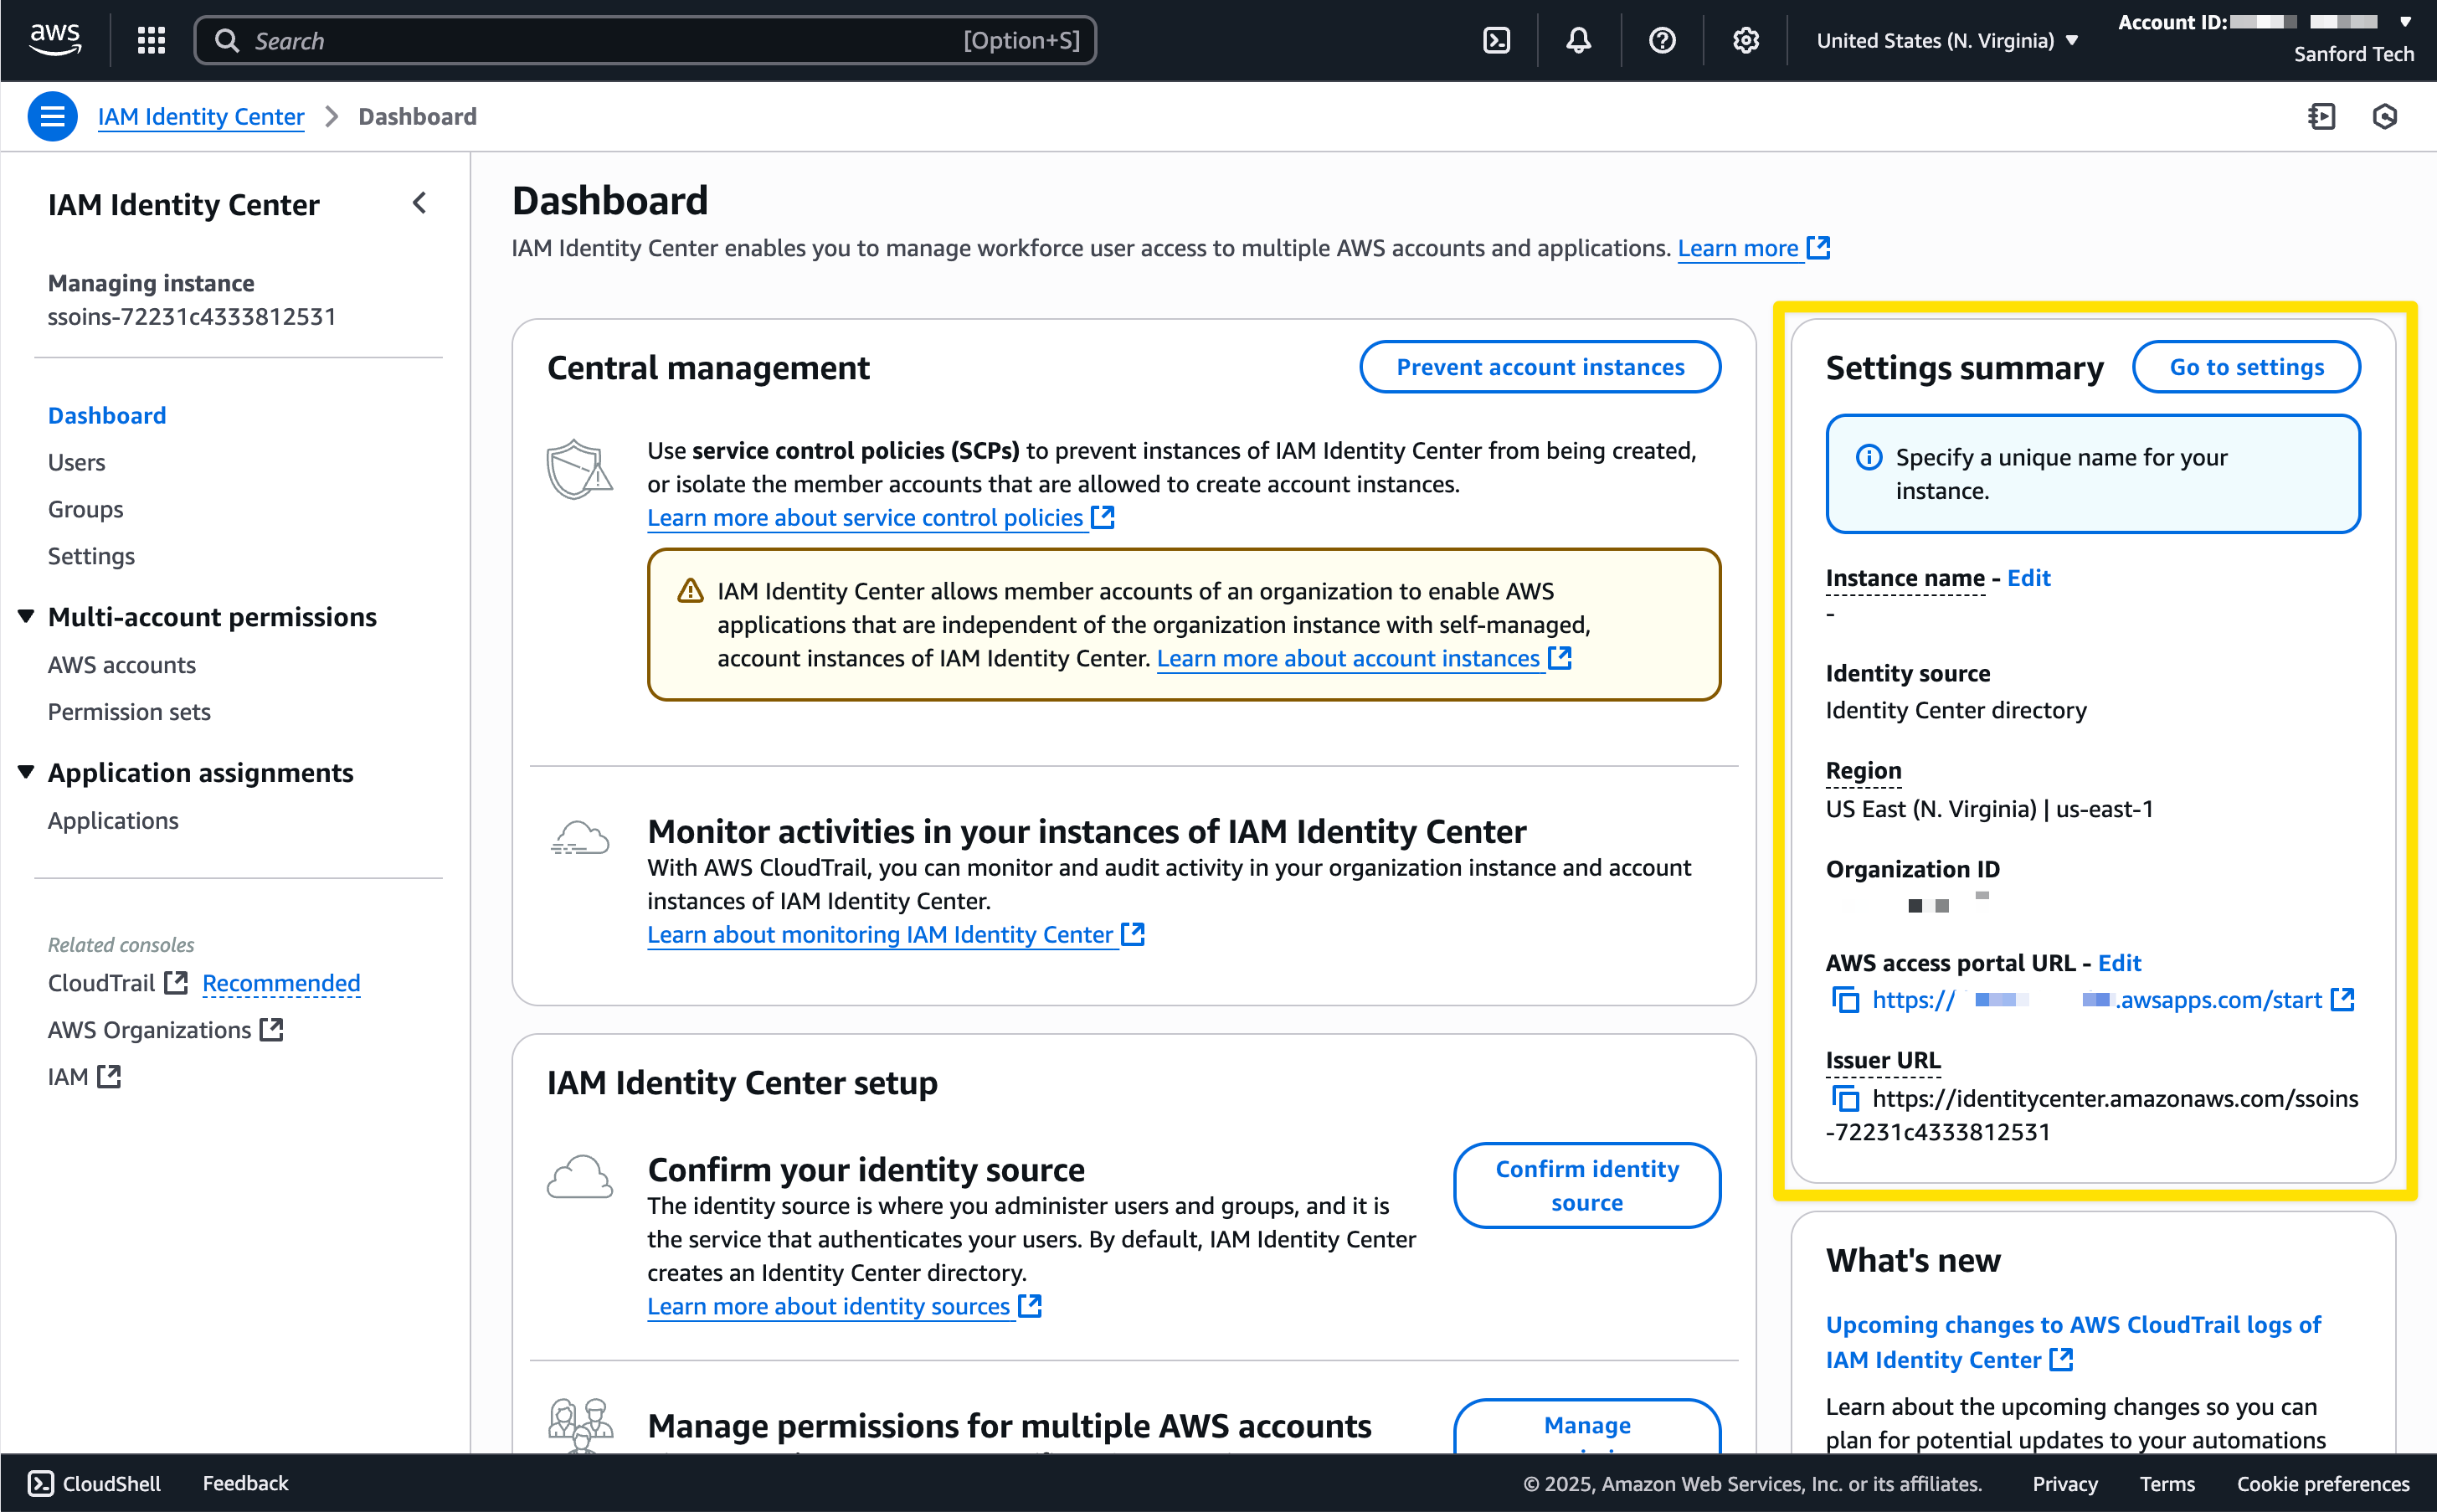This screenshot has width=2437, height=1512.
Task: Open IAM Identity Center breadcrumb link
Action: [201, 116]
